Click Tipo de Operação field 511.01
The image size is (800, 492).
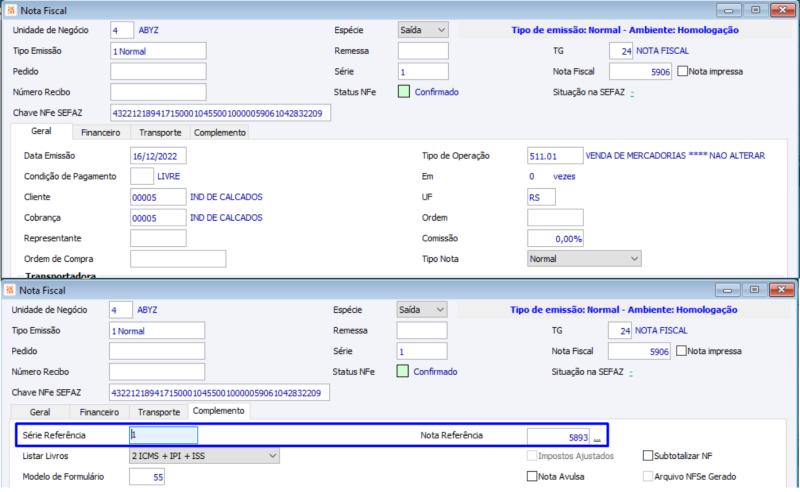(555, 156)
